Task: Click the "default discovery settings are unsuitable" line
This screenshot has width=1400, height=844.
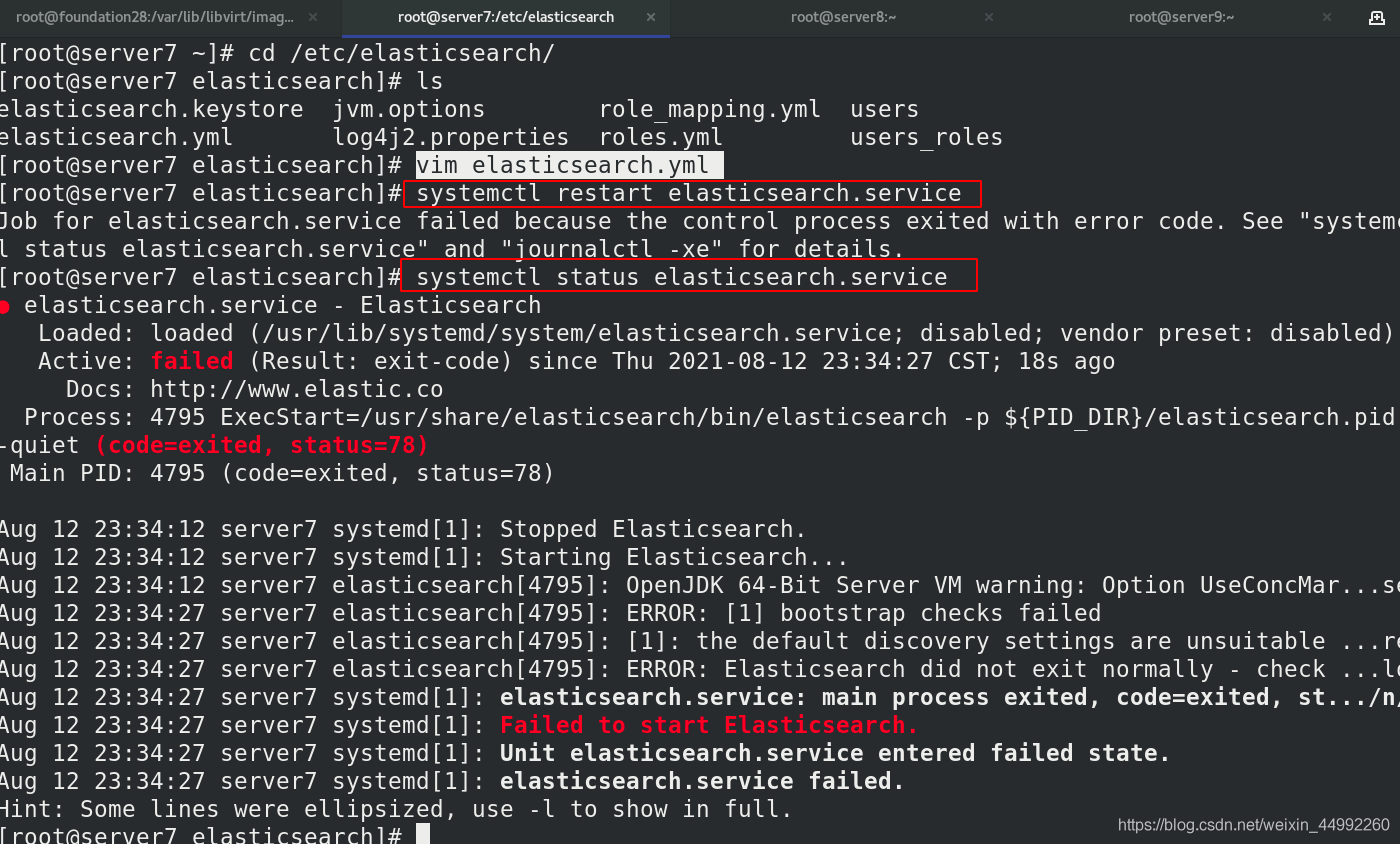Action: pos(700,641)
